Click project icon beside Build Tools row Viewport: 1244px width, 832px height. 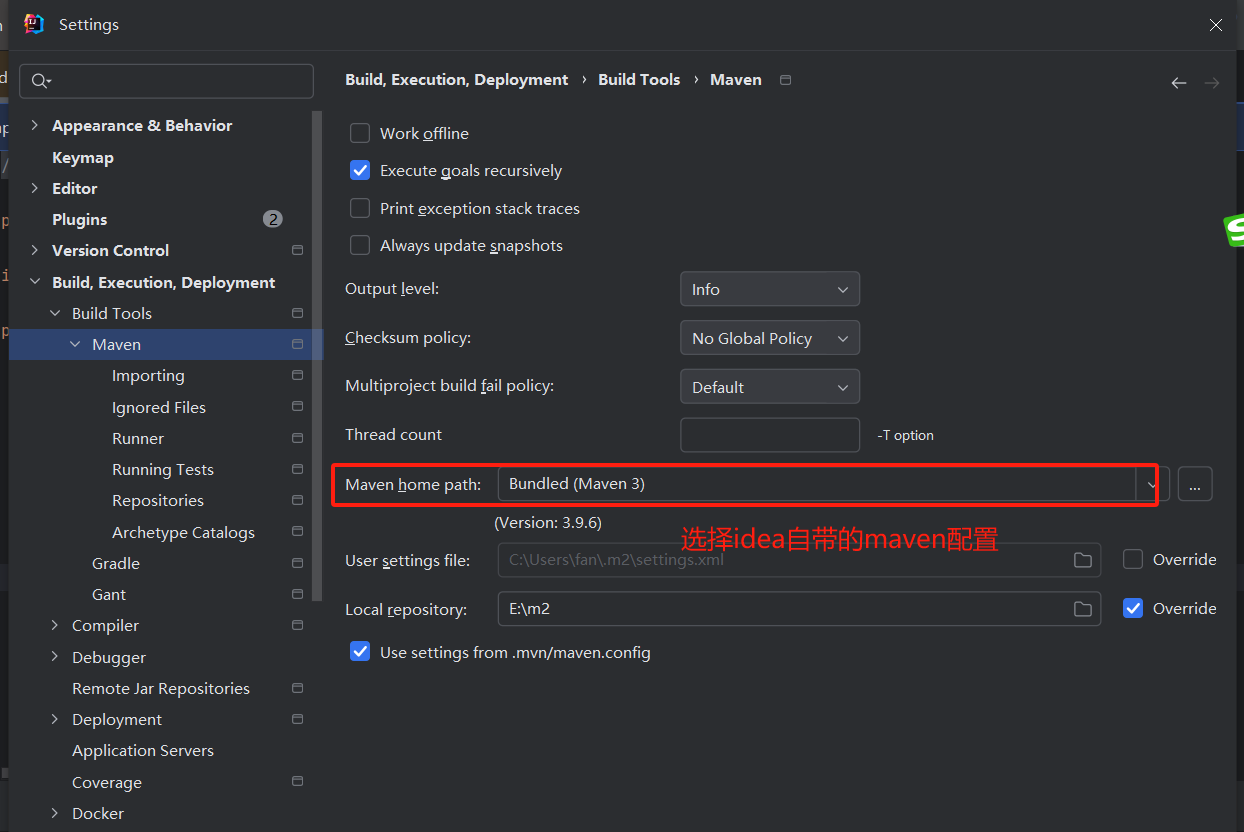coord(297,313)
